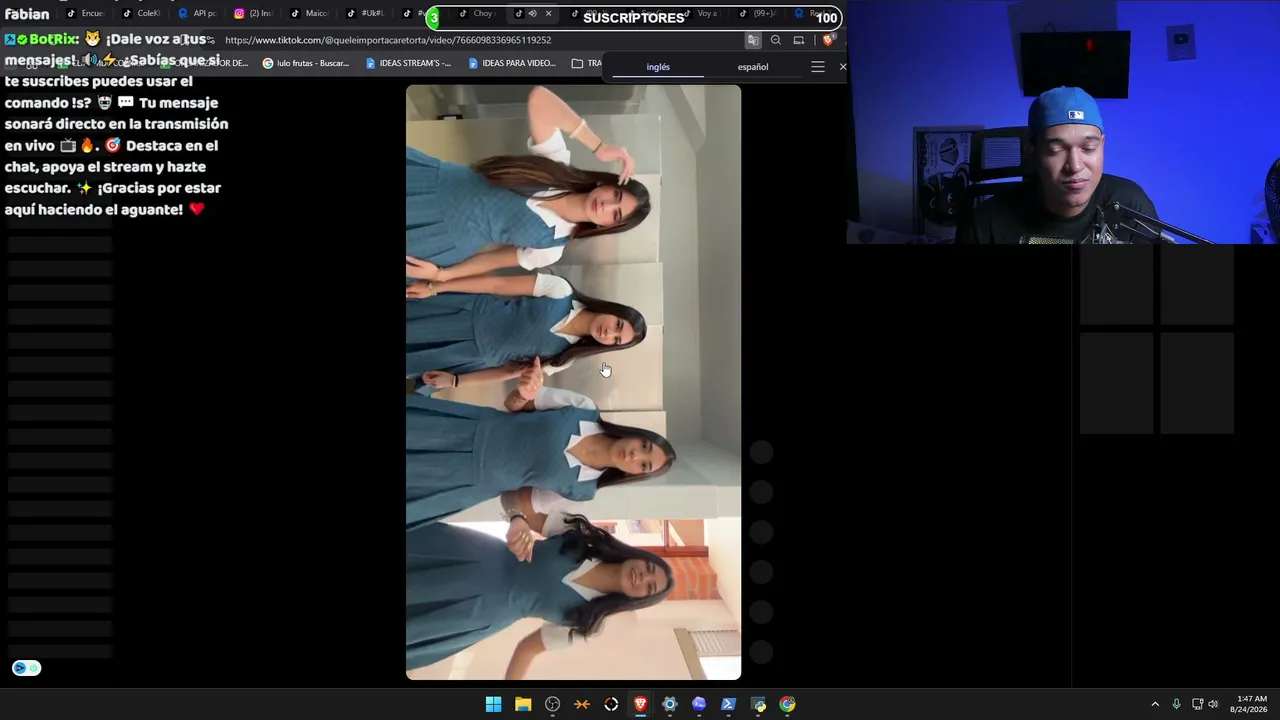Viewport: 1280px width, 720px height.
Task: Click the streamer webcam overlay
Action: [x=1062, y=122]
